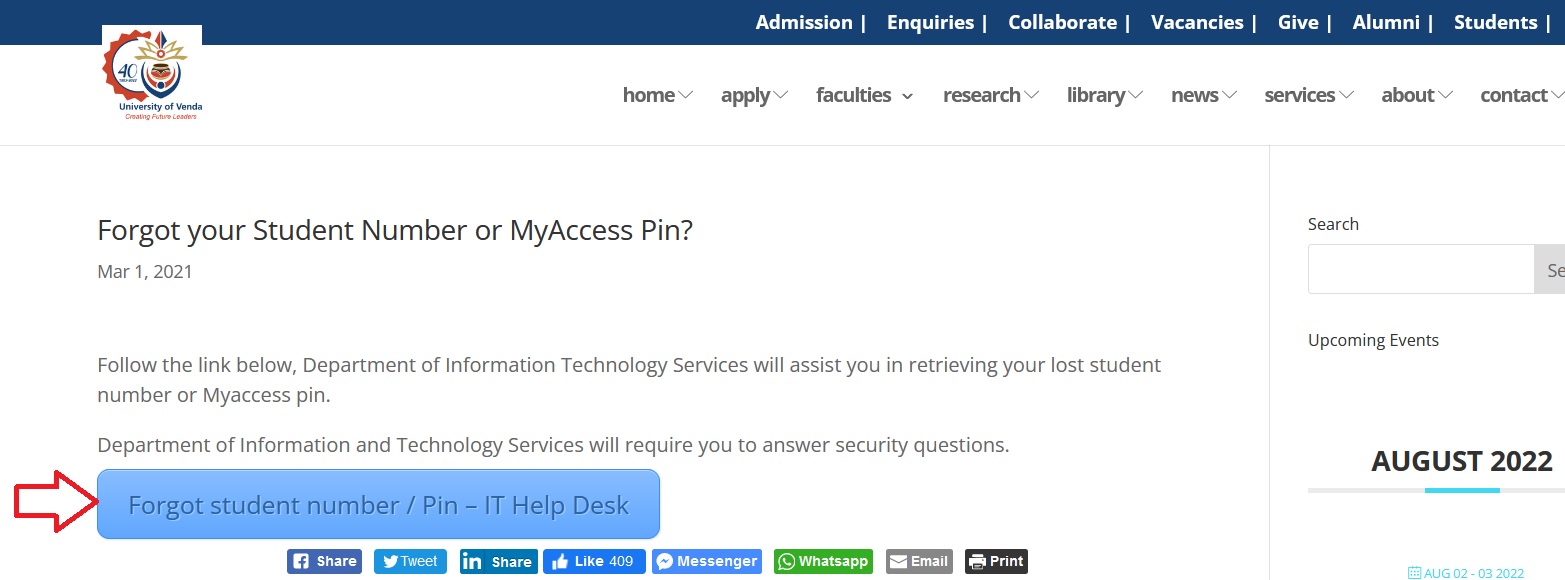1565x580 pixels.
Task: Open the Alumni link in header
Action: (x=1384, y=22)
